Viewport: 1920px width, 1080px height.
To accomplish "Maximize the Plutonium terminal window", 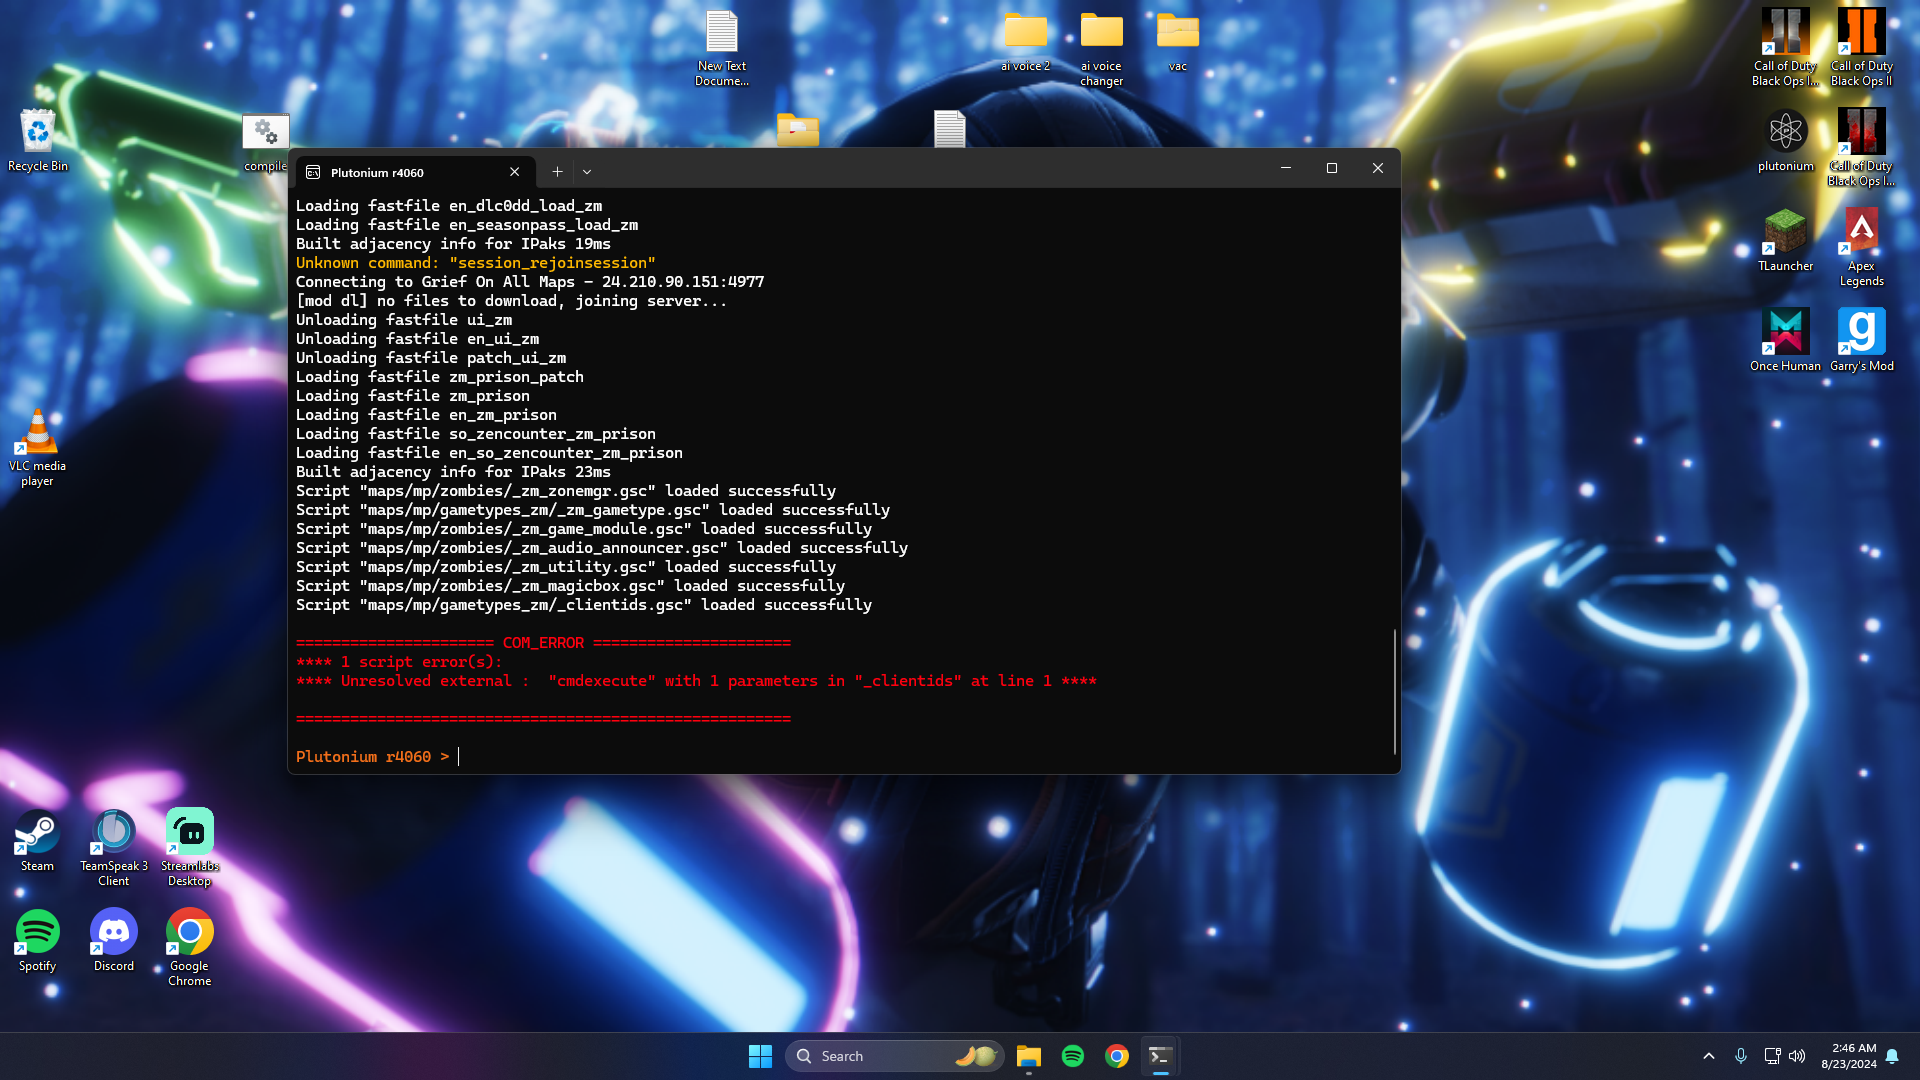I will point(1332,168).
